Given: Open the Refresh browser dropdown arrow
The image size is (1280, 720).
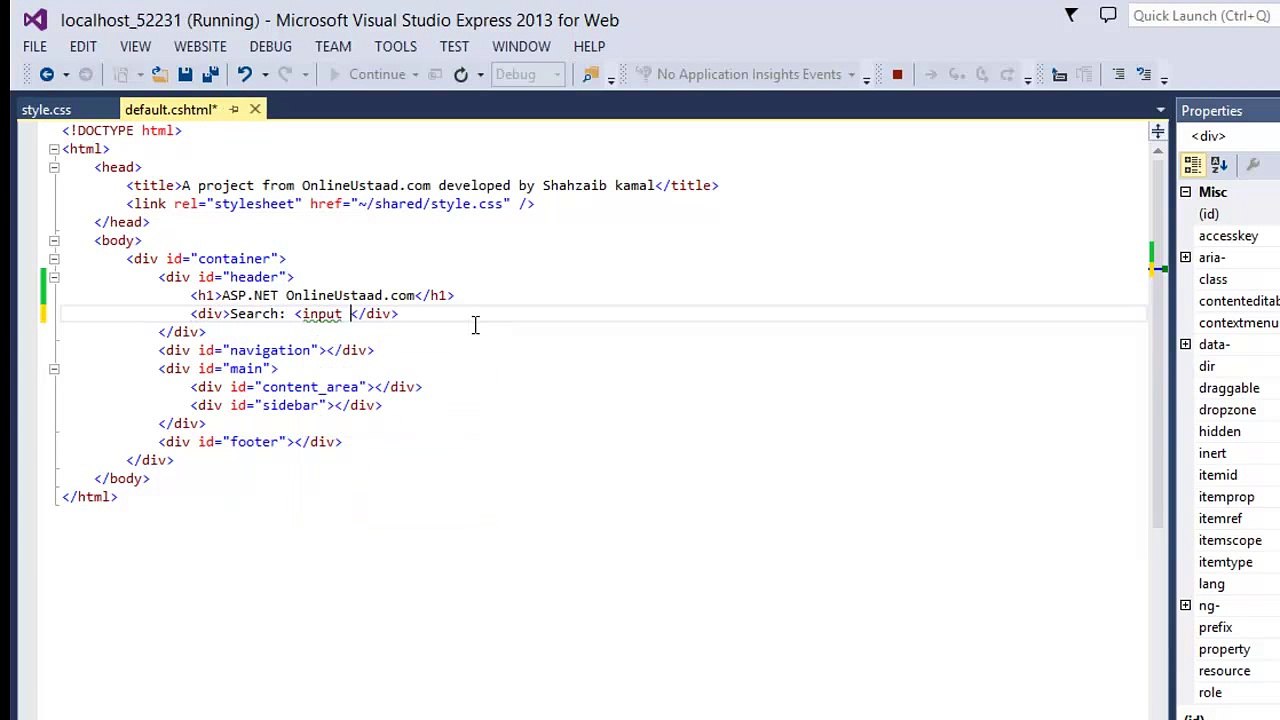Looking at the screenshot, I should 480,74.
